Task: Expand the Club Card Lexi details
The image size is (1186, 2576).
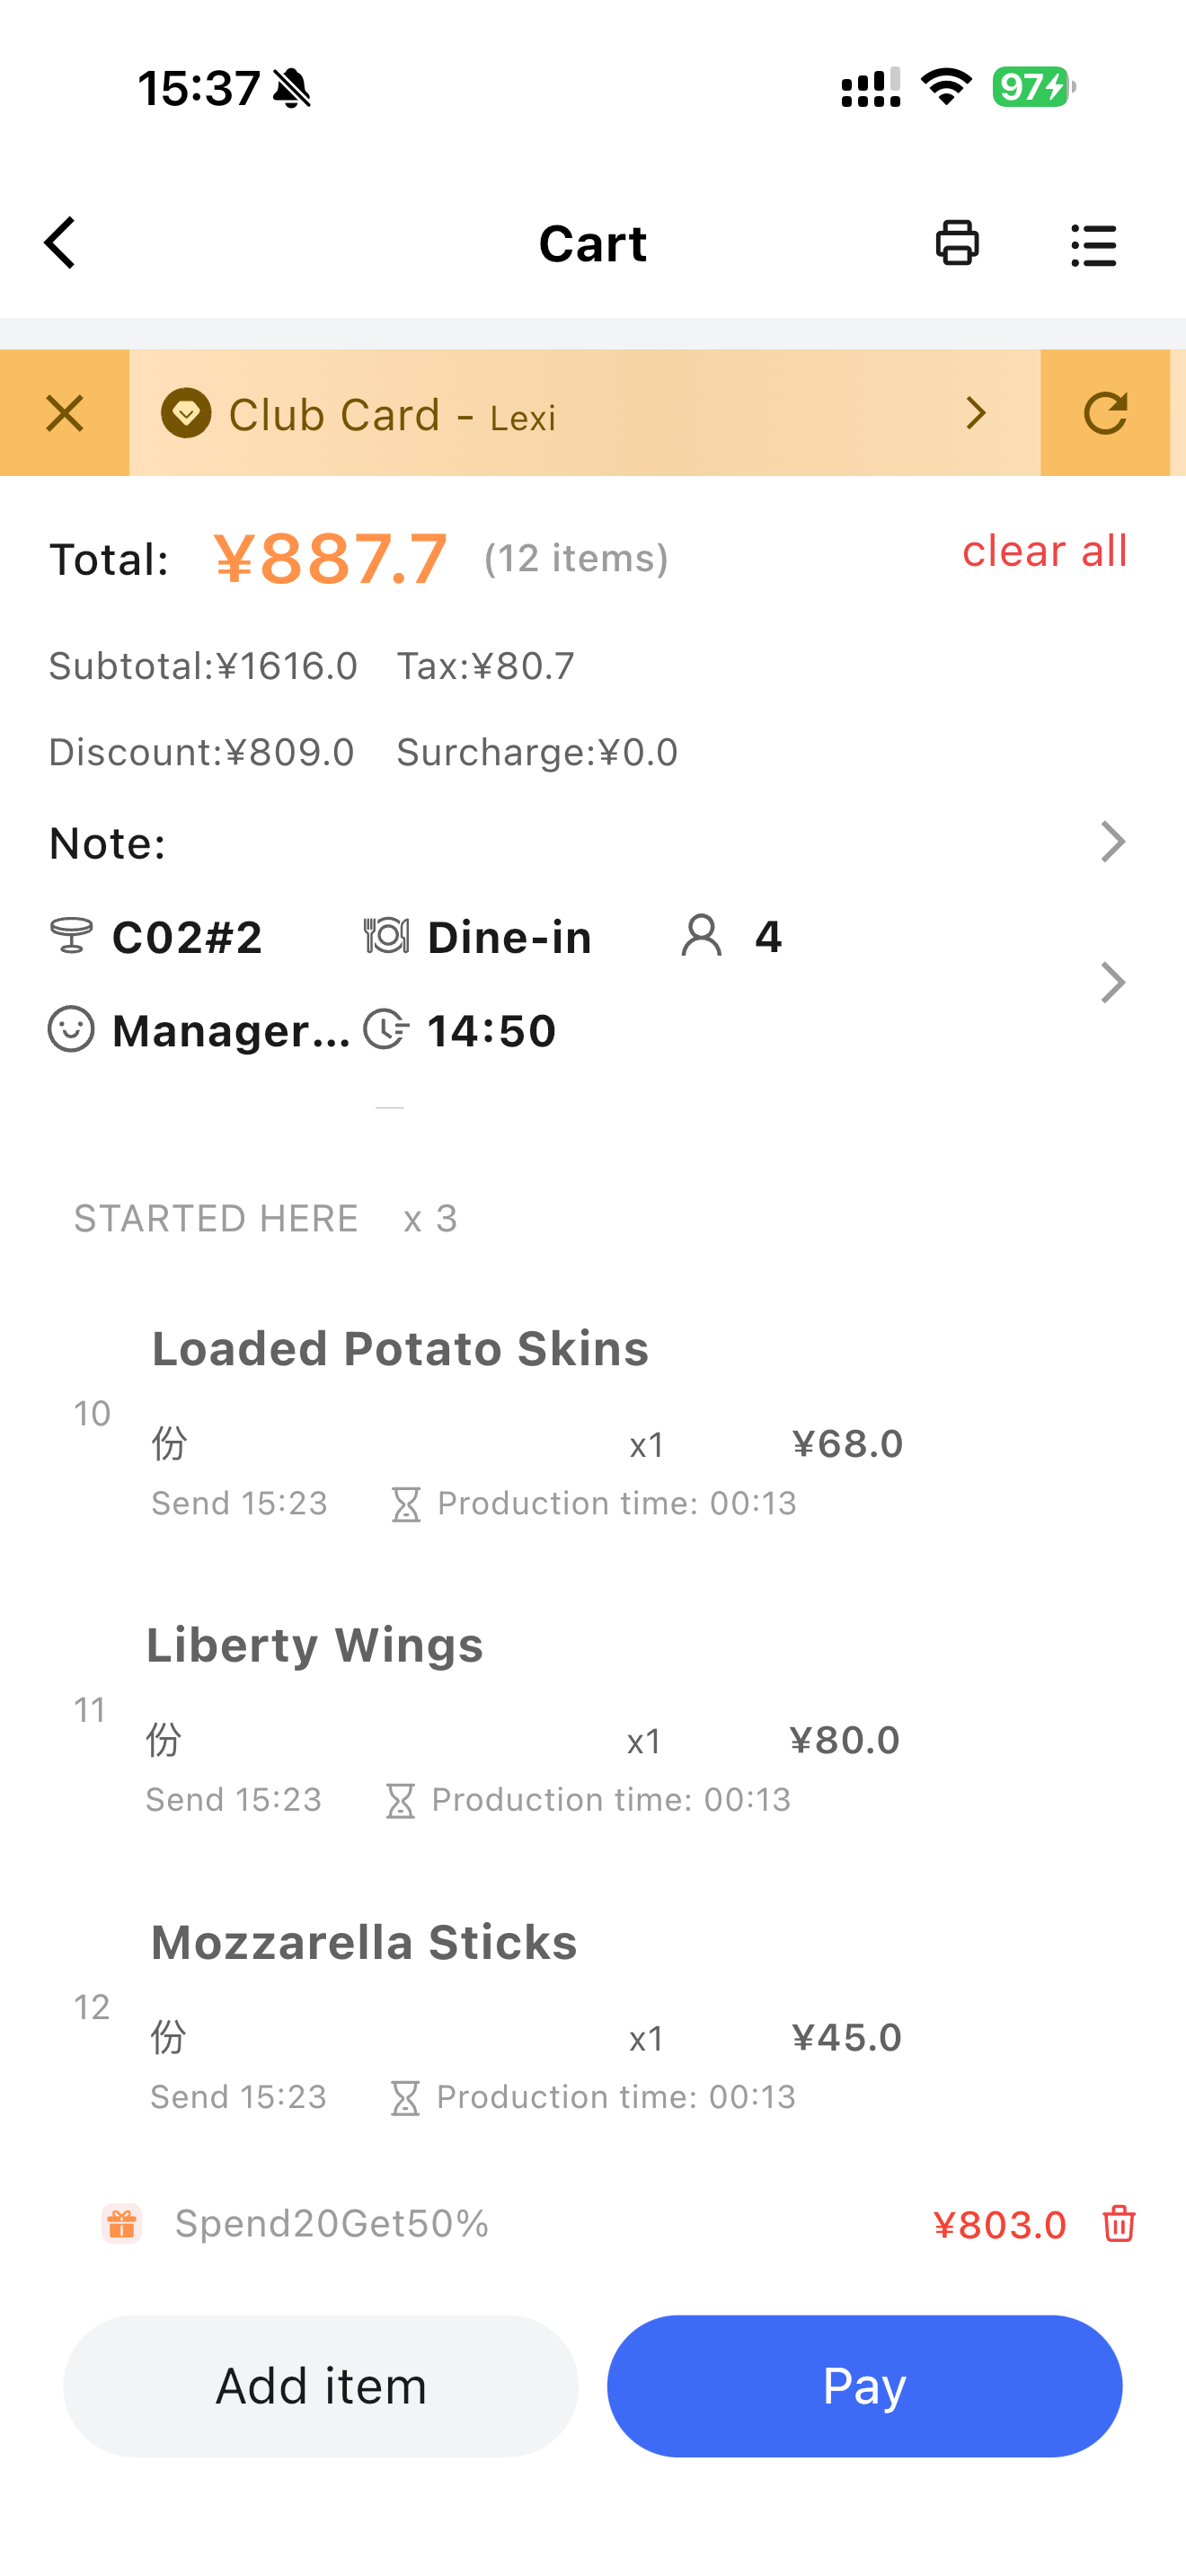Action: click(976, 413)
